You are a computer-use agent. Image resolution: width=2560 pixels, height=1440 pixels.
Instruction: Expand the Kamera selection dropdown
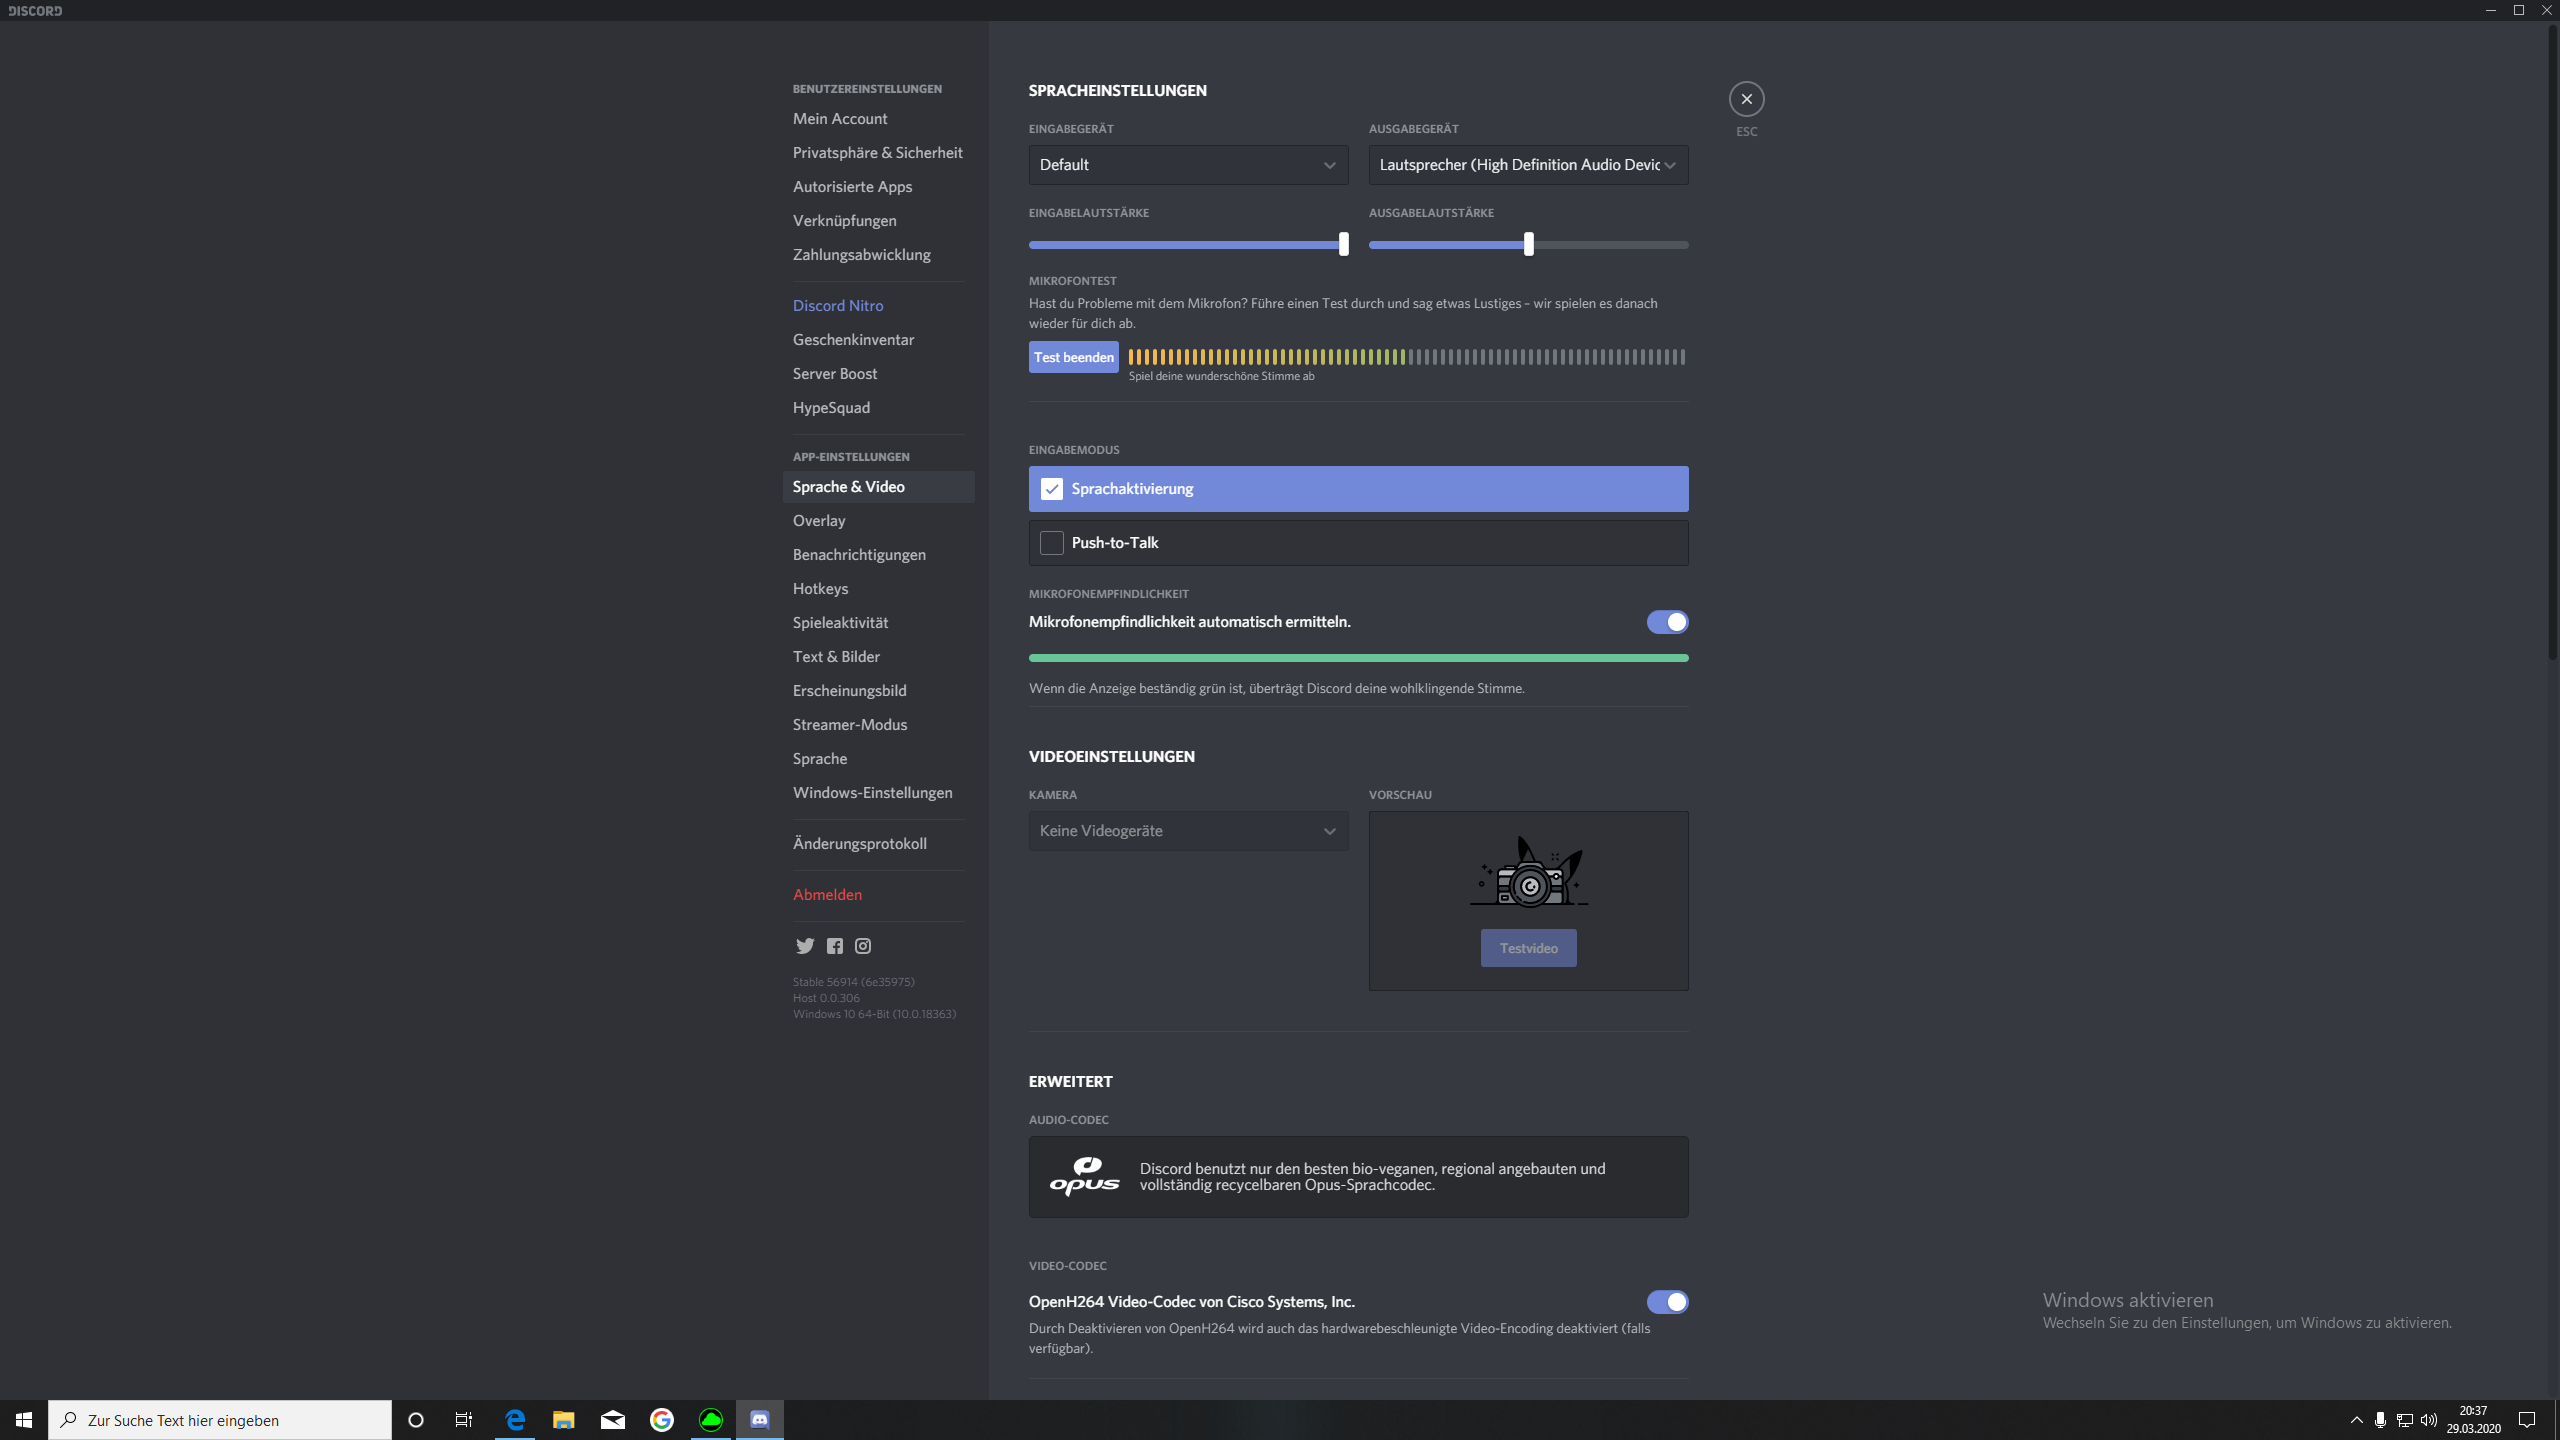[1187, 831]
